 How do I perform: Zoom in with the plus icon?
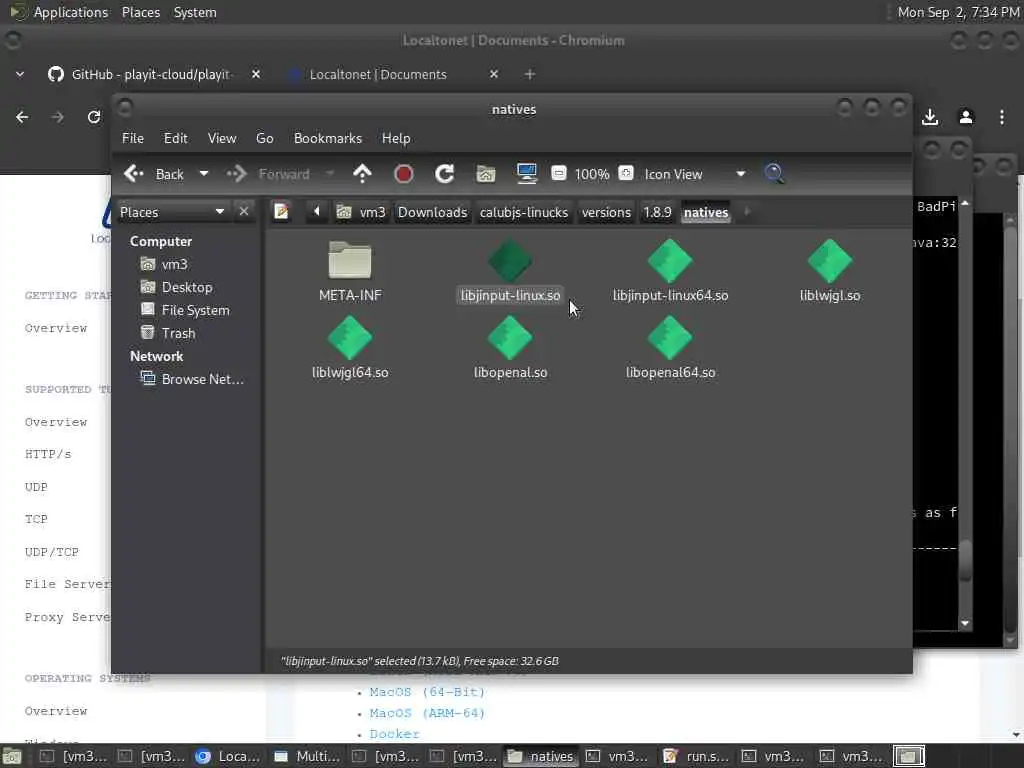[626, 173]
